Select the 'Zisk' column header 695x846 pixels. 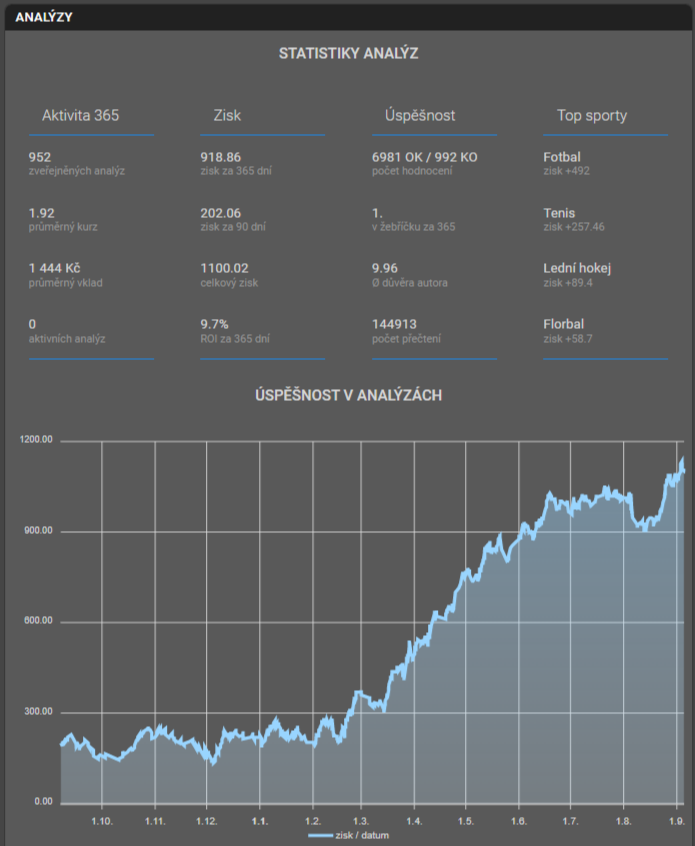pos(227,115)
